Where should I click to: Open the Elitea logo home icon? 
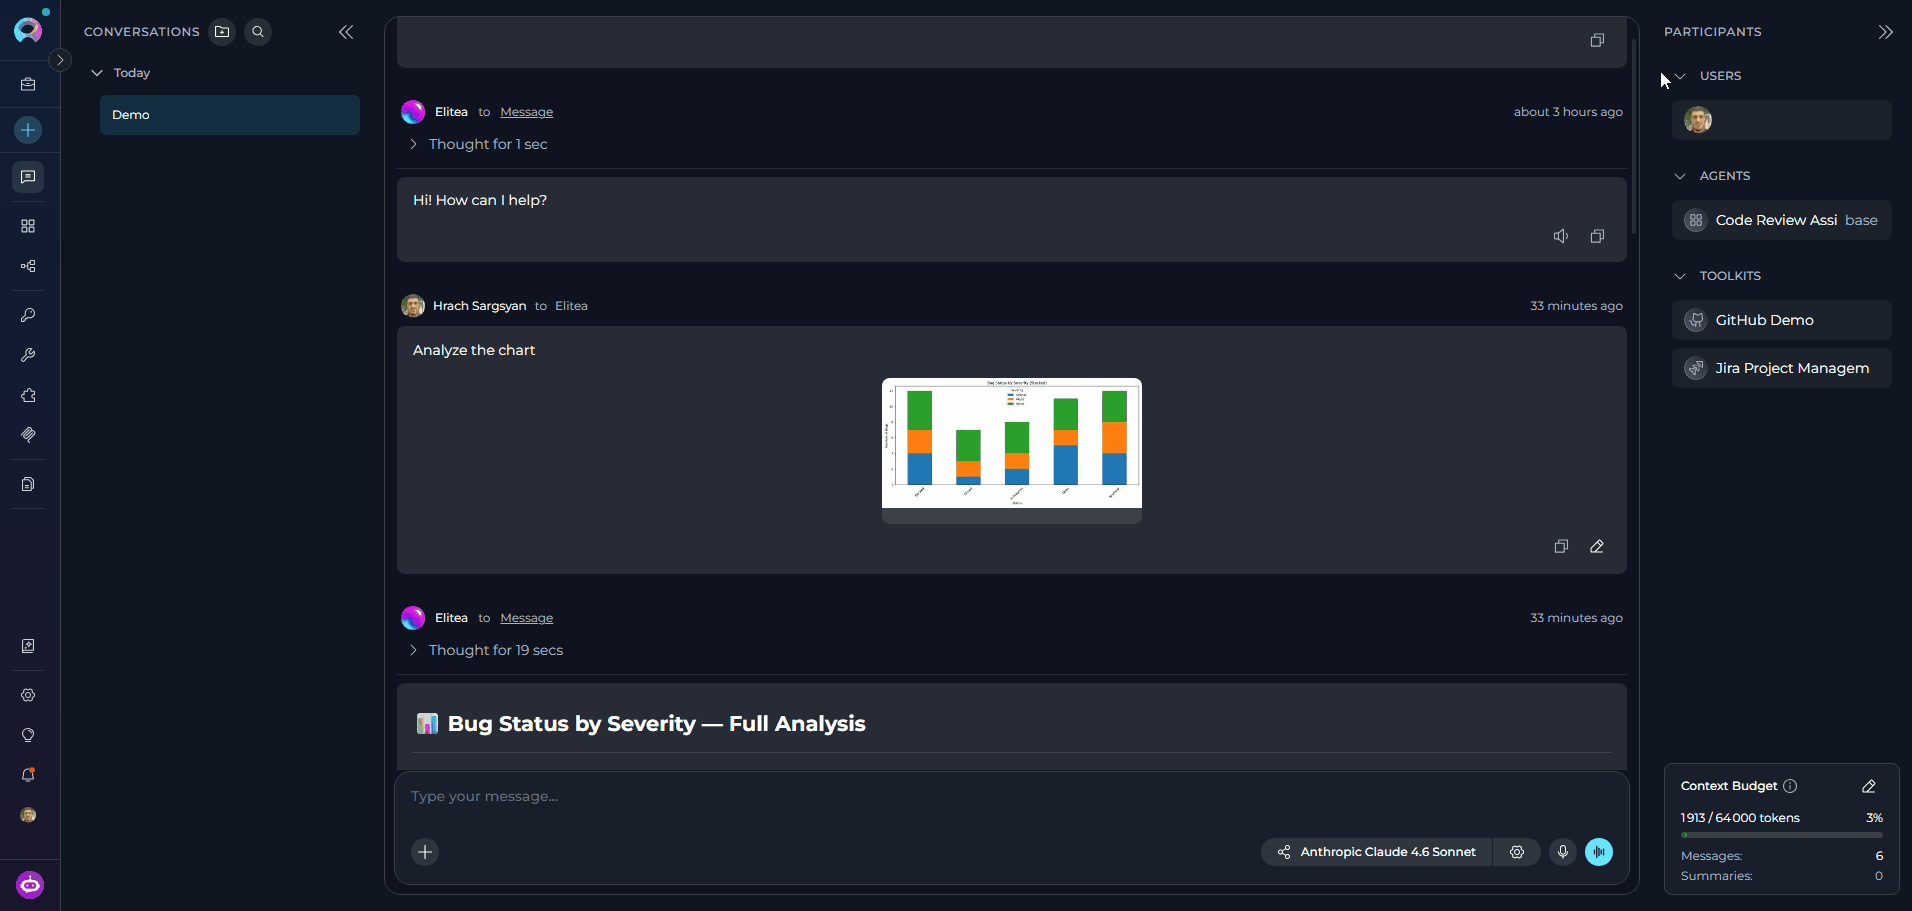coord(28,29)
